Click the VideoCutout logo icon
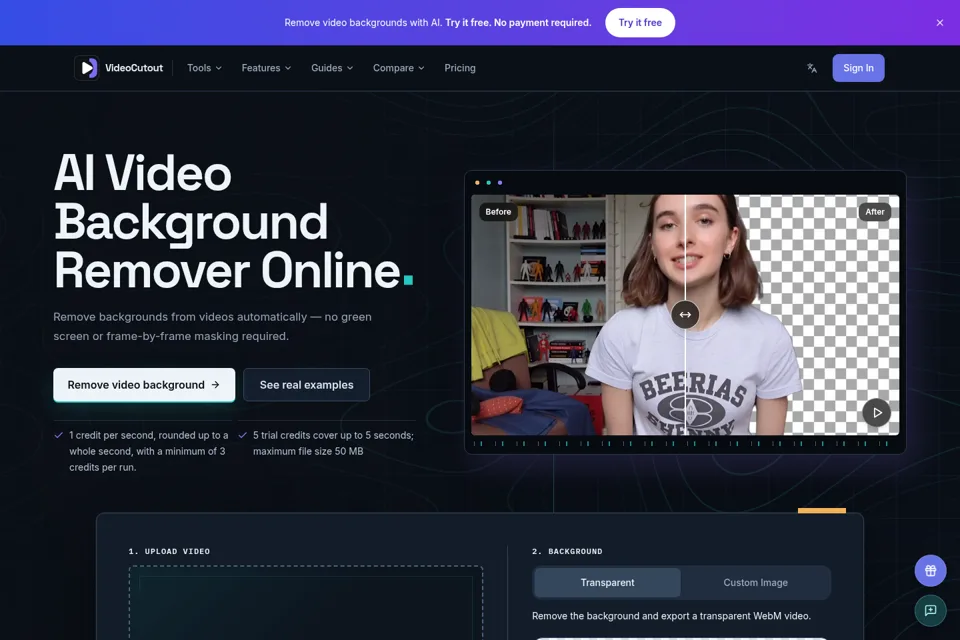The width and height of the screenshot is (960, 640). (86, 68)
